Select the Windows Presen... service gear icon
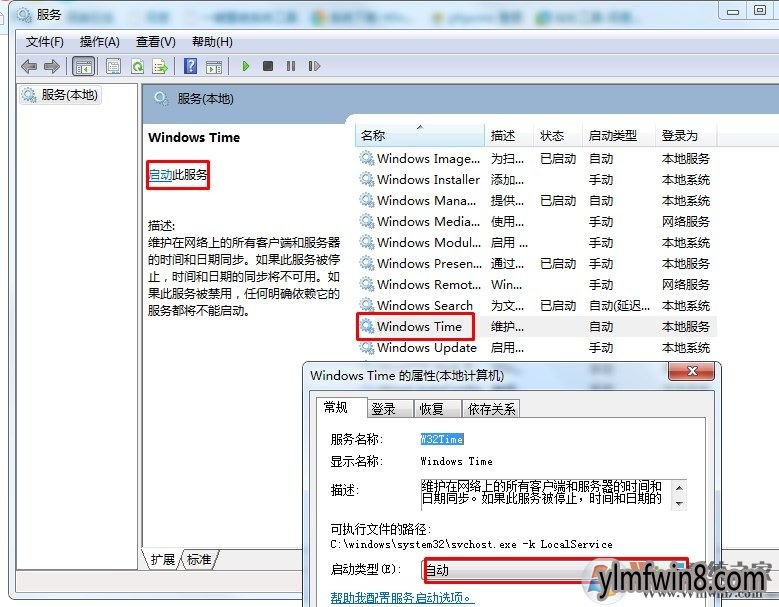Image resolution: width=779 pixels, height=607 pixels. 367,263
